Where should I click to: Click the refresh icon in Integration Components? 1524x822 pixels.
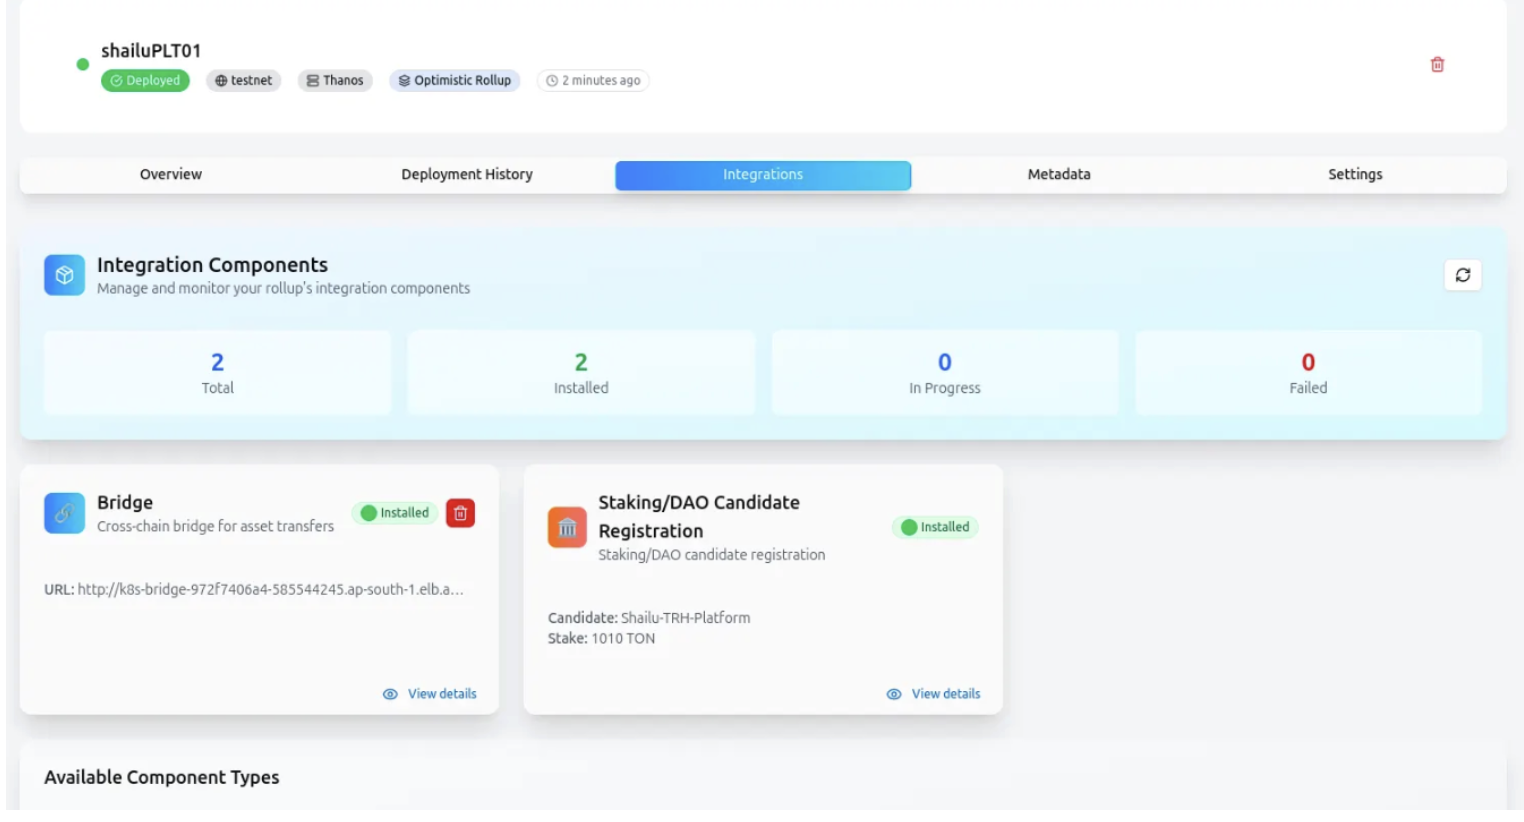click(1462, 275)
